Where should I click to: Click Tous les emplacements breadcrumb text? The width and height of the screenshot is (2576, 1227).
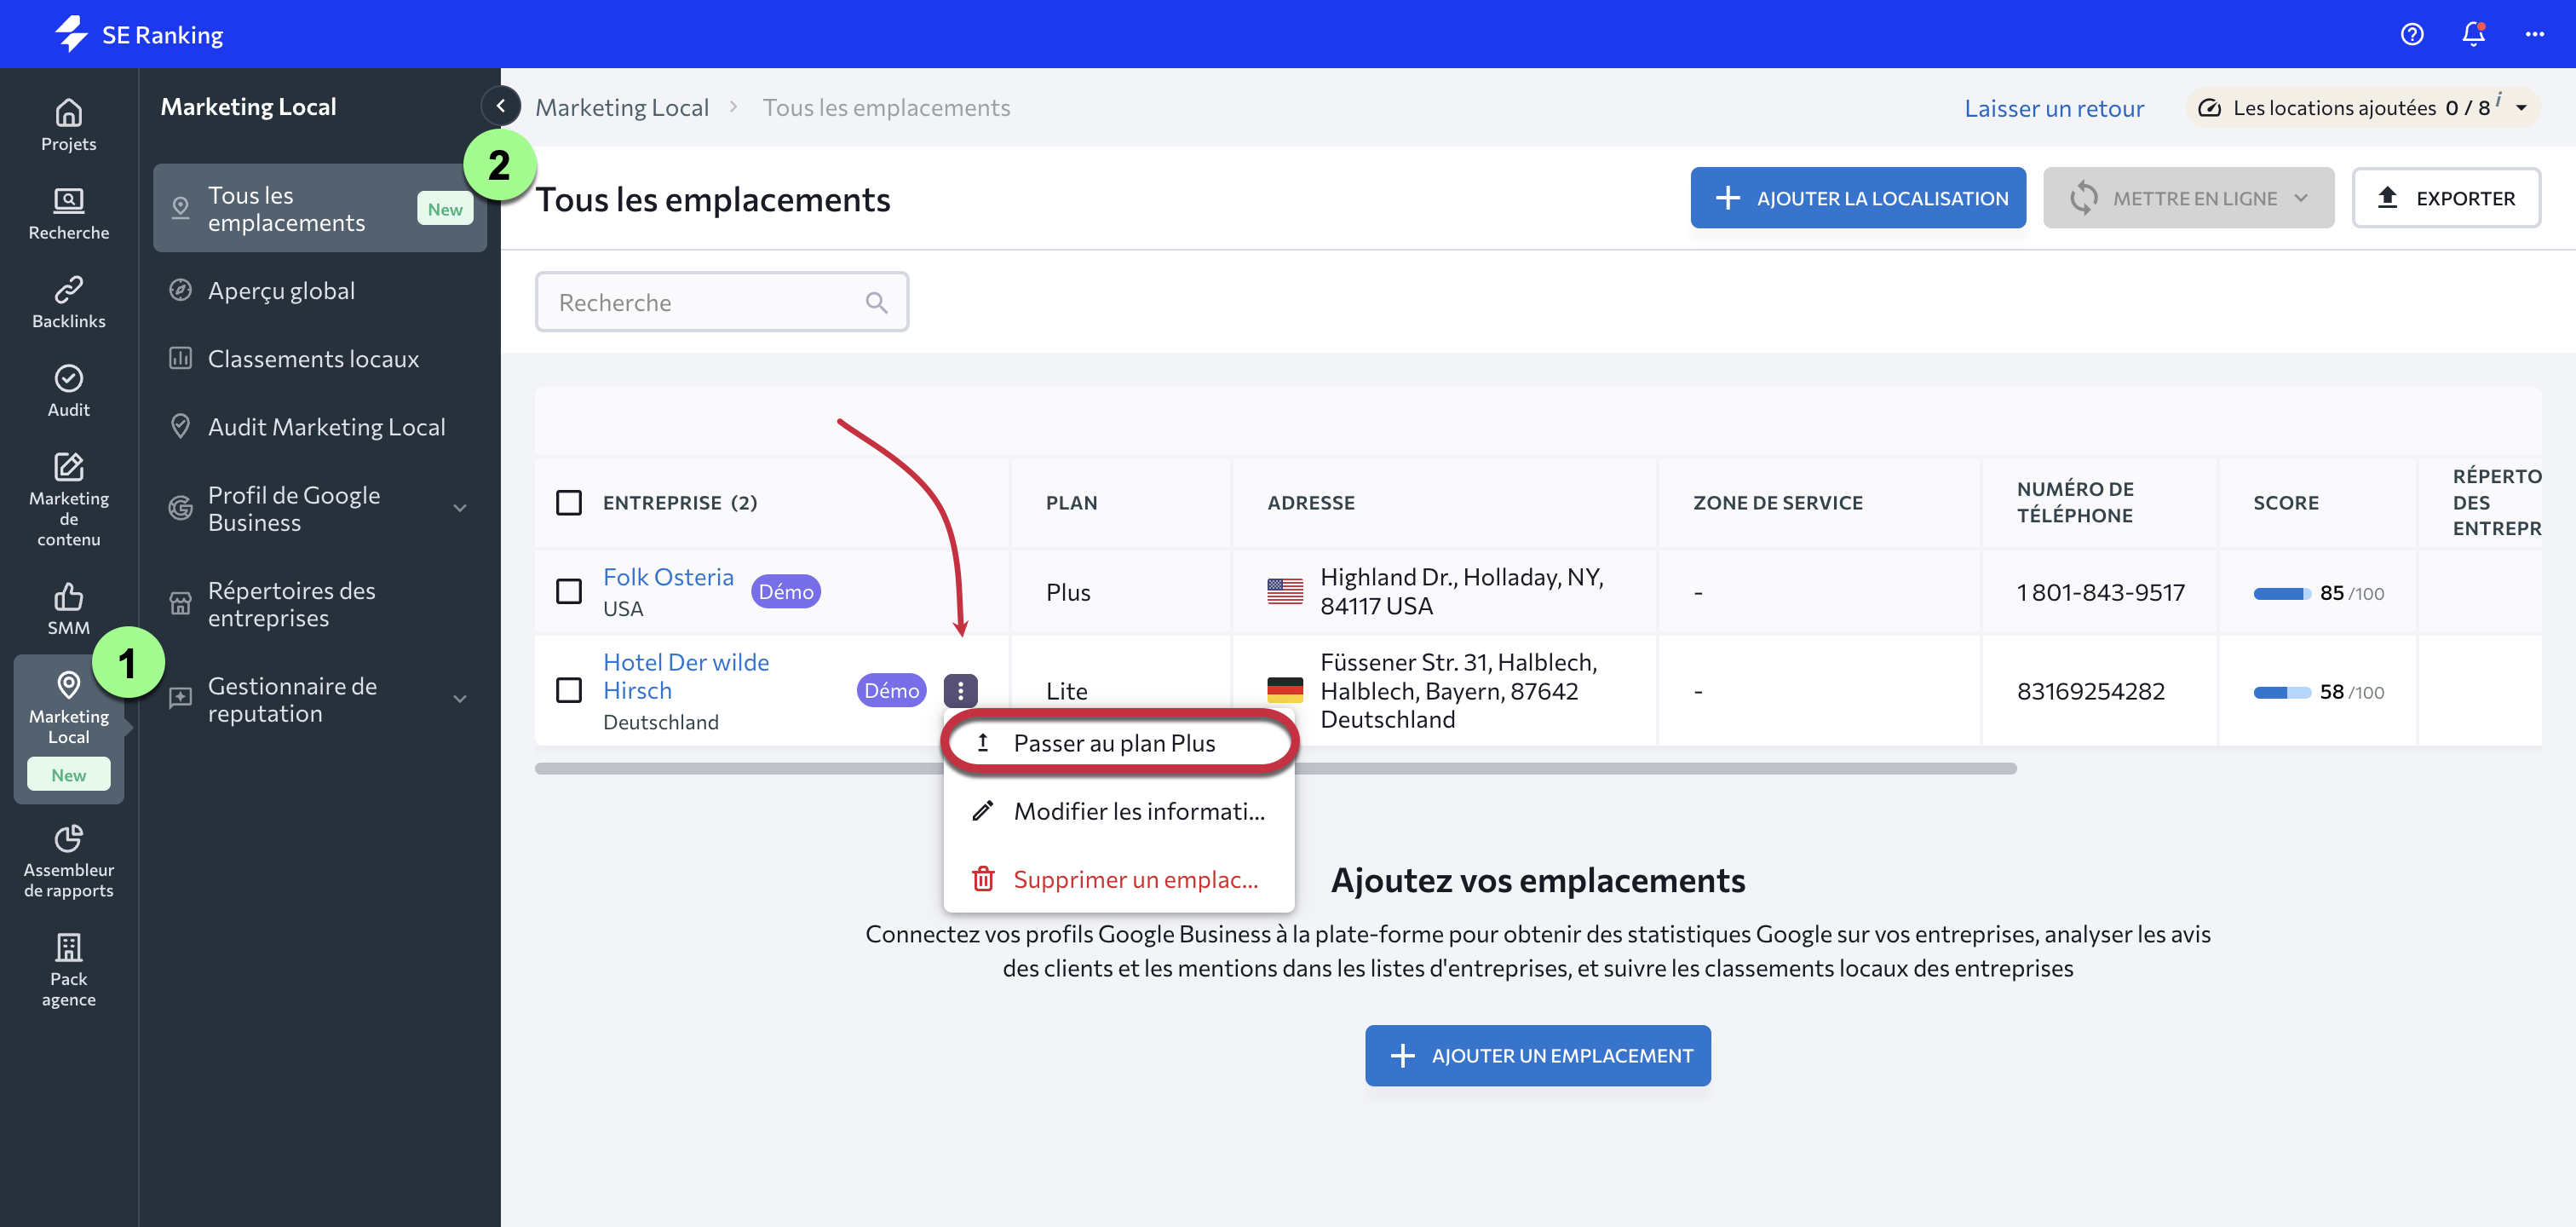point(886,107)
